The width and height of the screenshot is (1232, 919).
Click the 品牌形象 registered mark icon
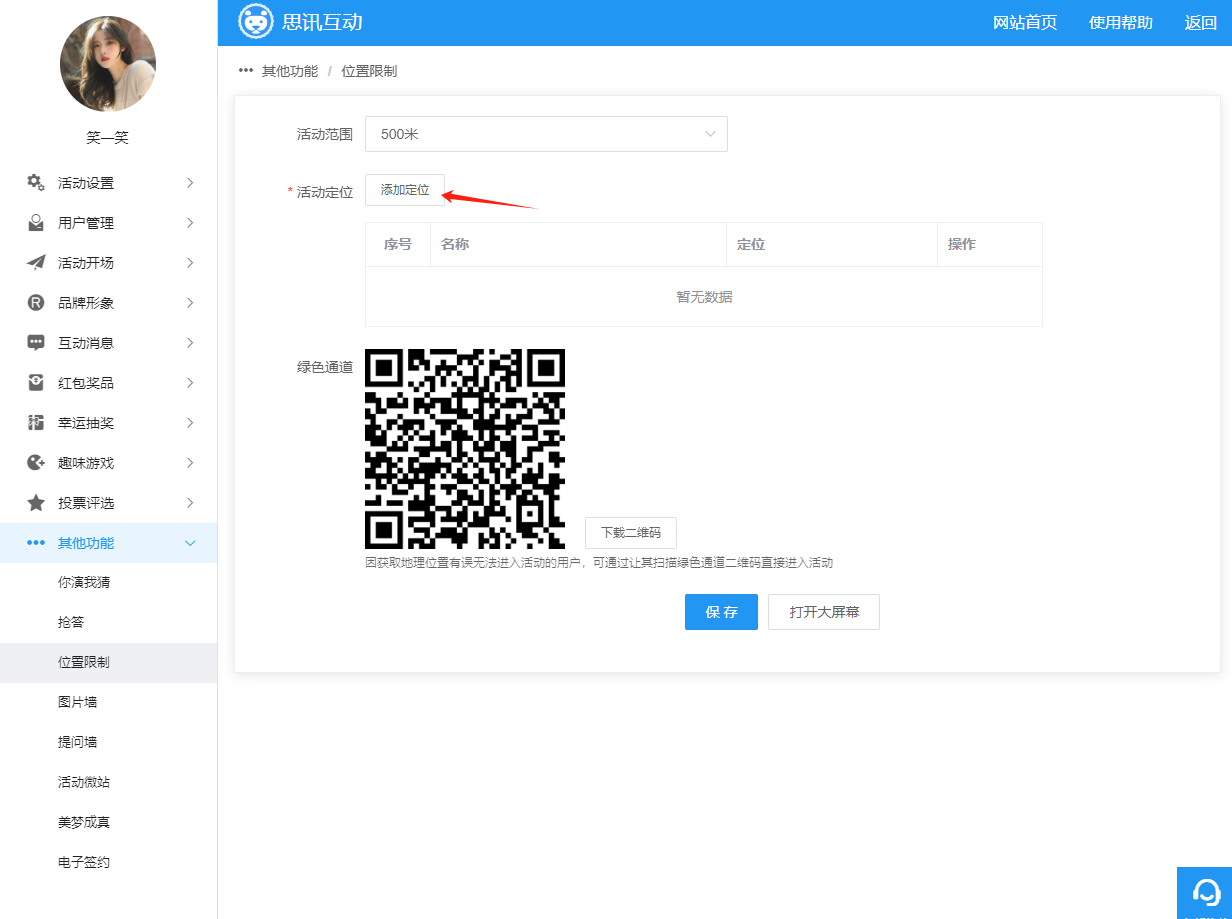36,303
